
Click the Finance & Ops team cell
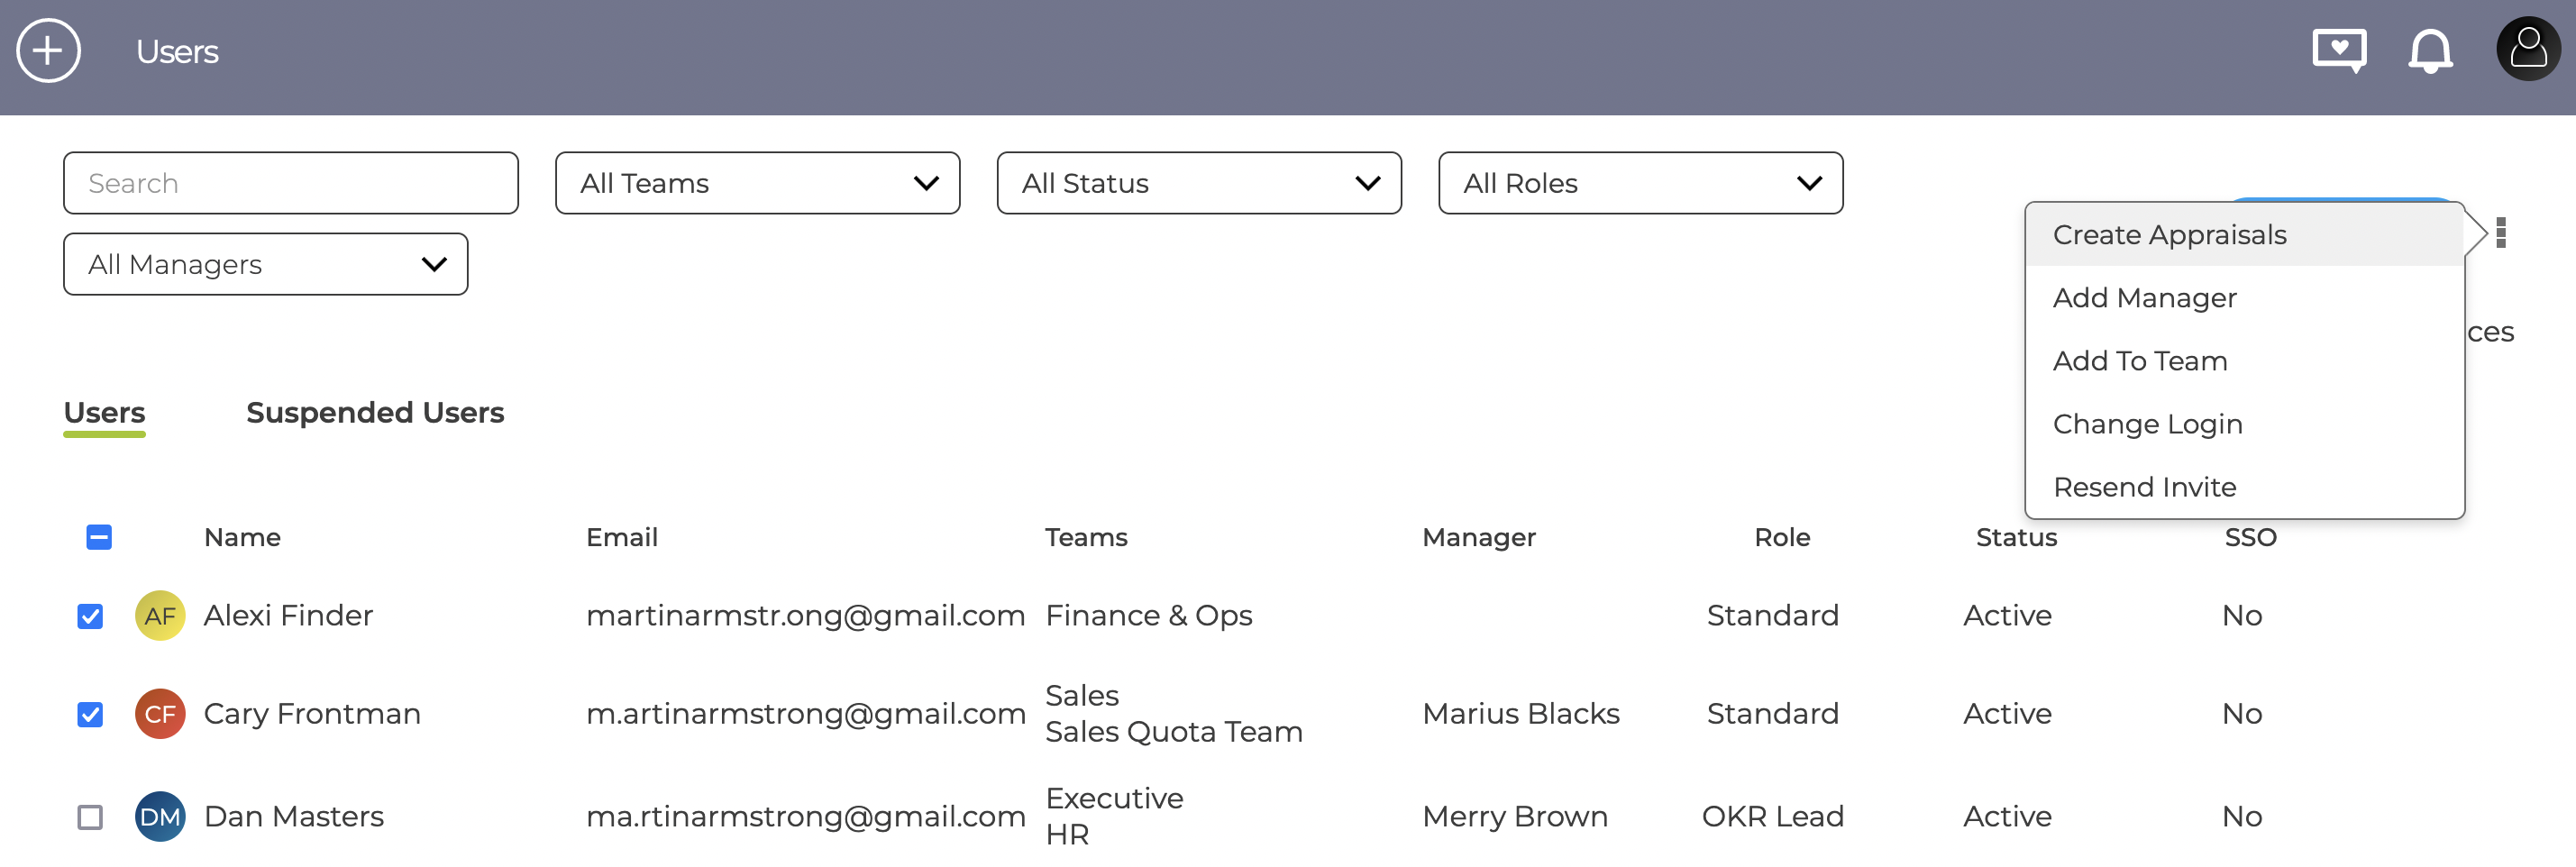(x=1149, y=616)
